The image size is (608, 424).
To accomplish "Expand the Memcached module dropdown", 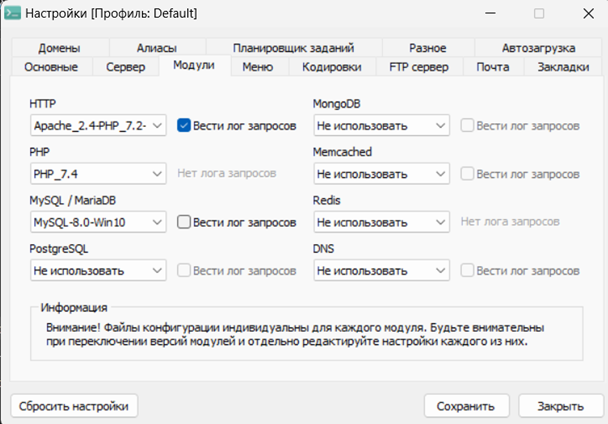I will 381,174.
